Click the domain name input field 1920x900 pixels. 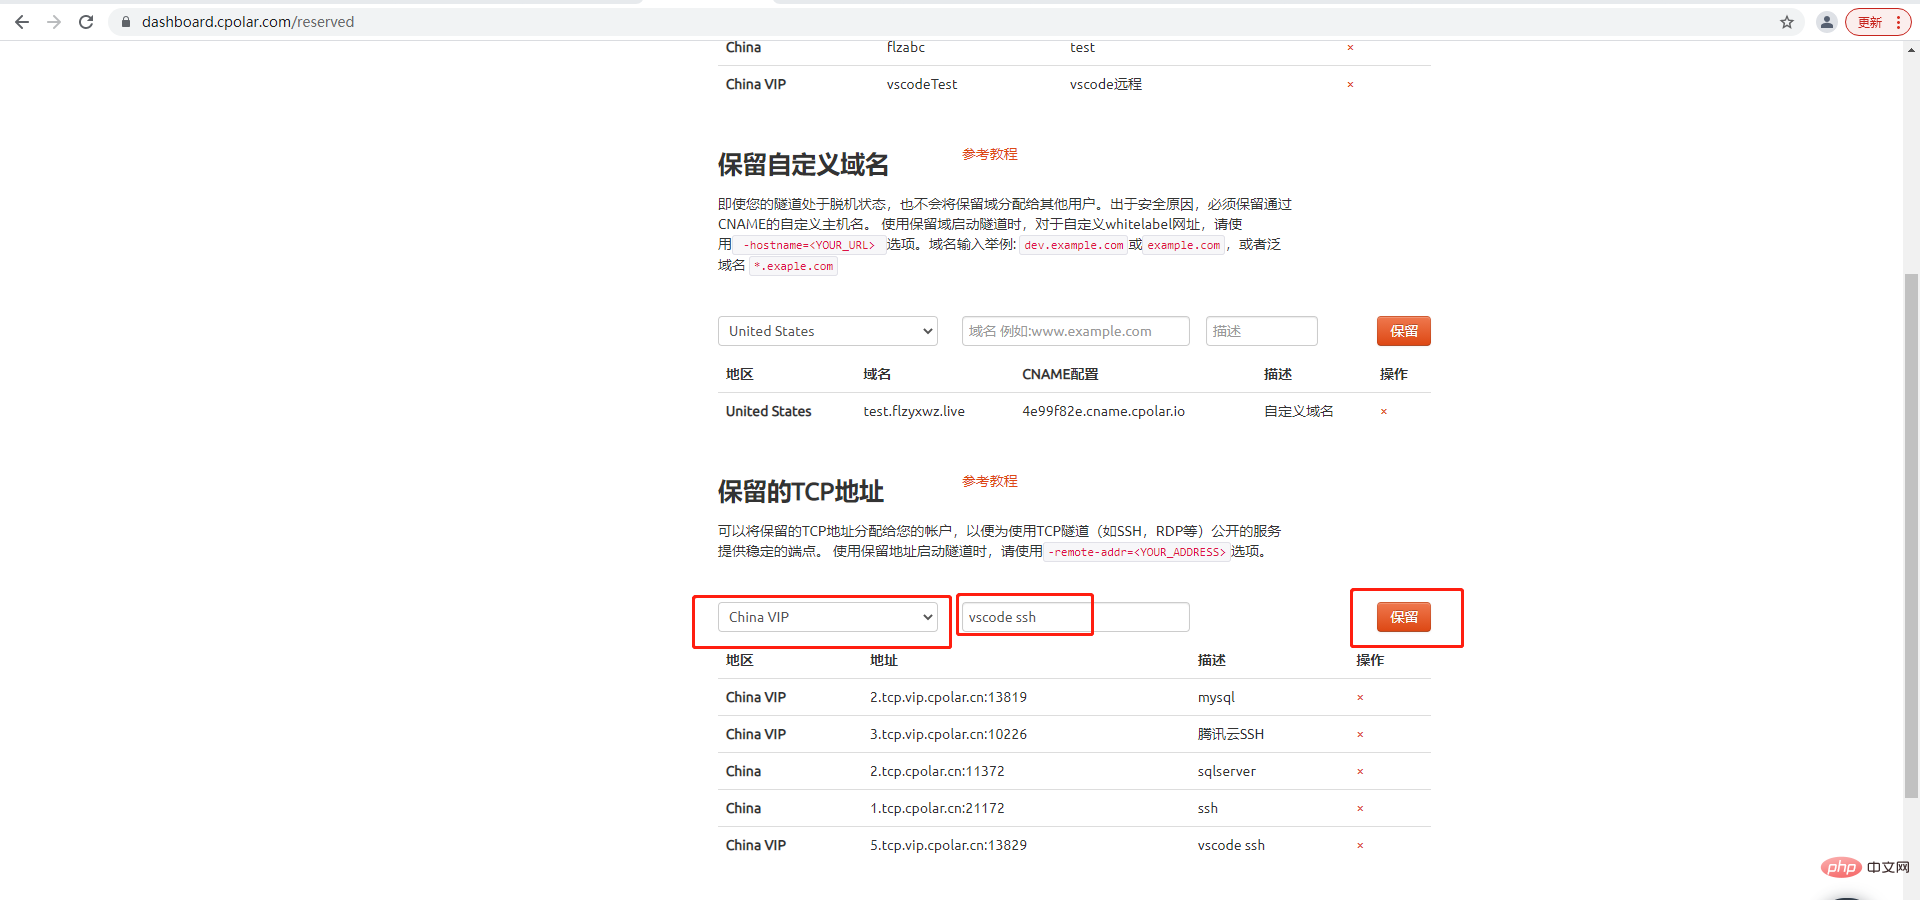[x=1076, y=331]
